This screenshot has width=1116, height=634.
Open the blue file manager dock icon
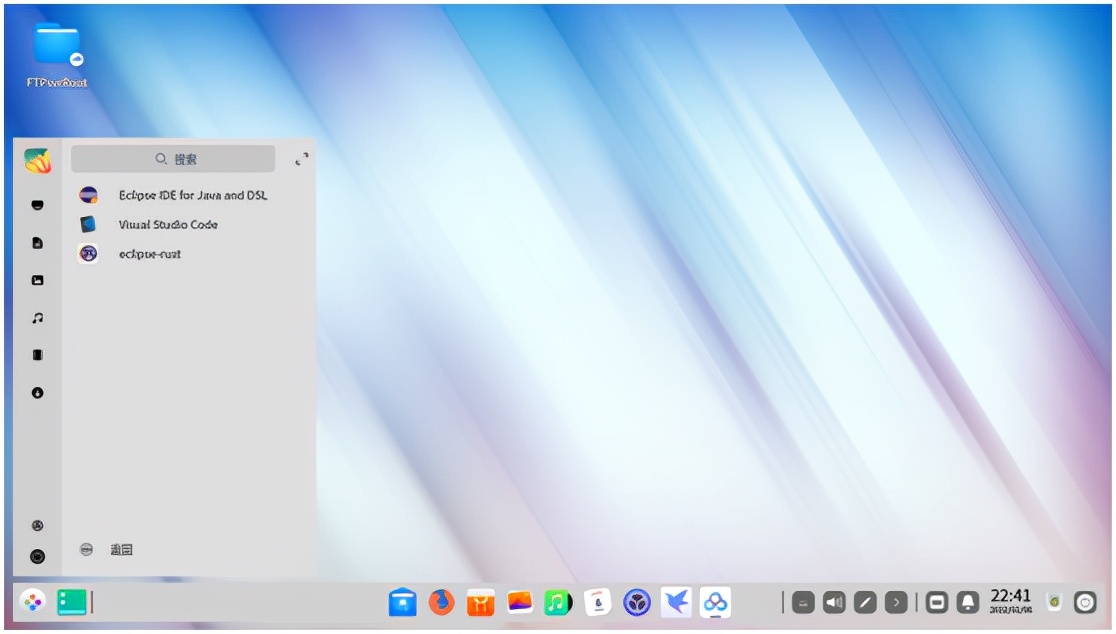(x=402, y=602)
